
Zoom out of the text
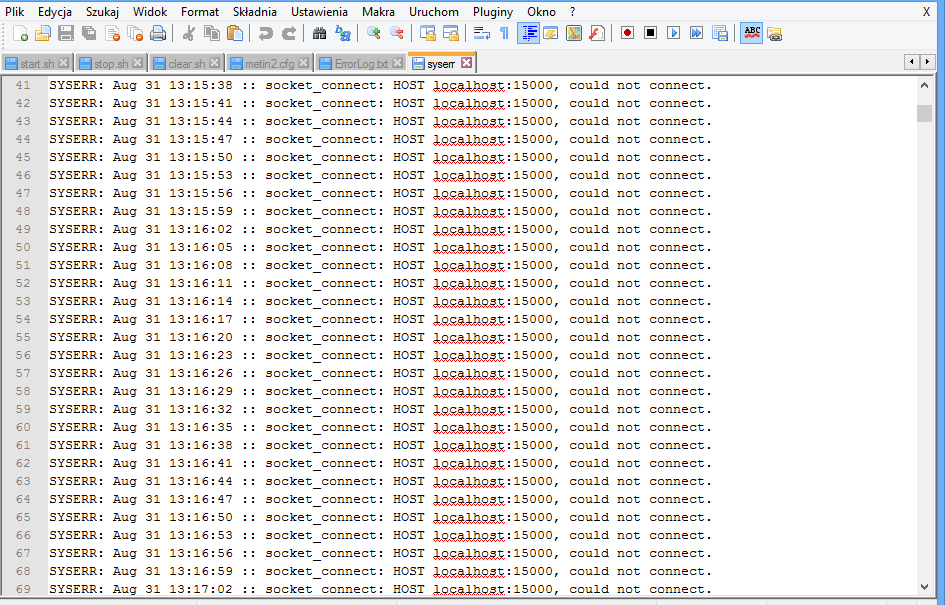[x=397, y=34]
